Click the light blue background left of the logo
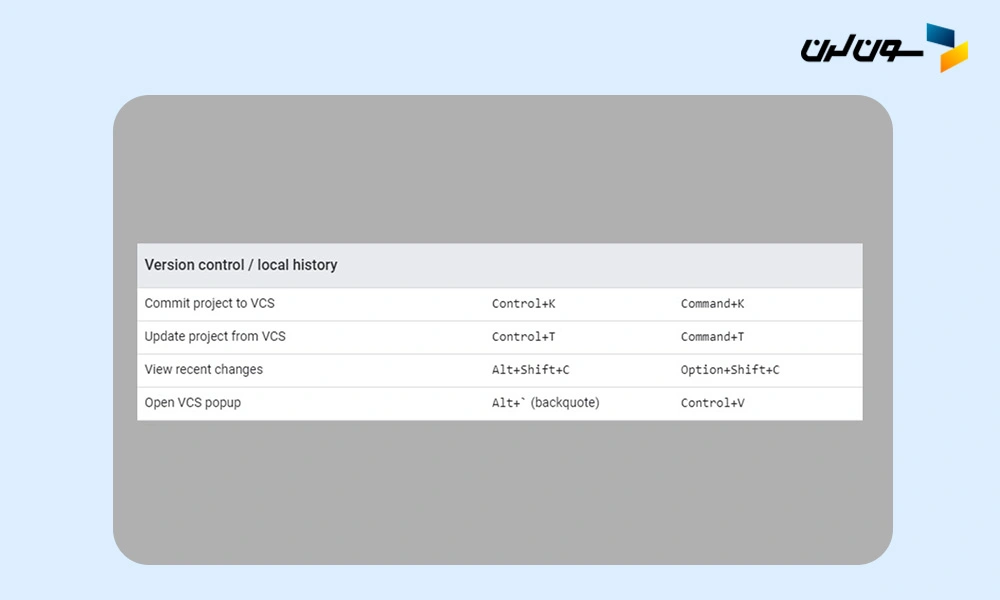The width and height of the screenshot is (1000, 600). [600, 47]
